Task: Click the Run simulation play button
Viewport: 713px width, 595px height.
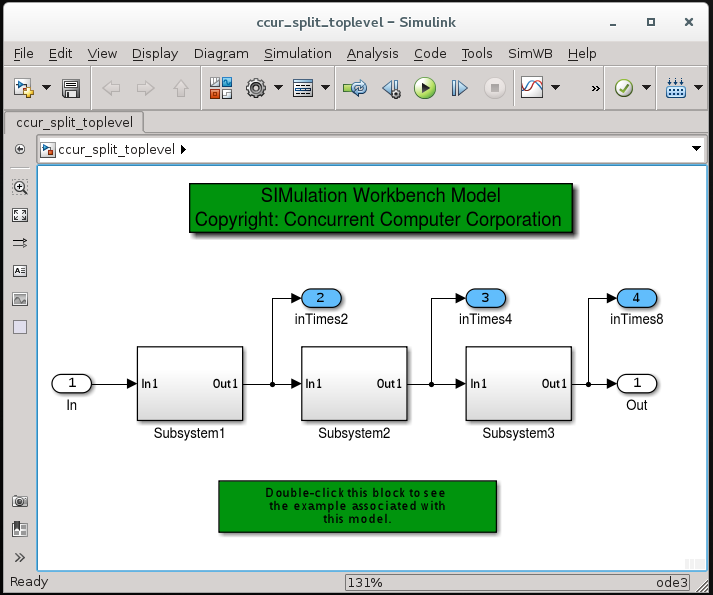Action: tap(425, 89)
